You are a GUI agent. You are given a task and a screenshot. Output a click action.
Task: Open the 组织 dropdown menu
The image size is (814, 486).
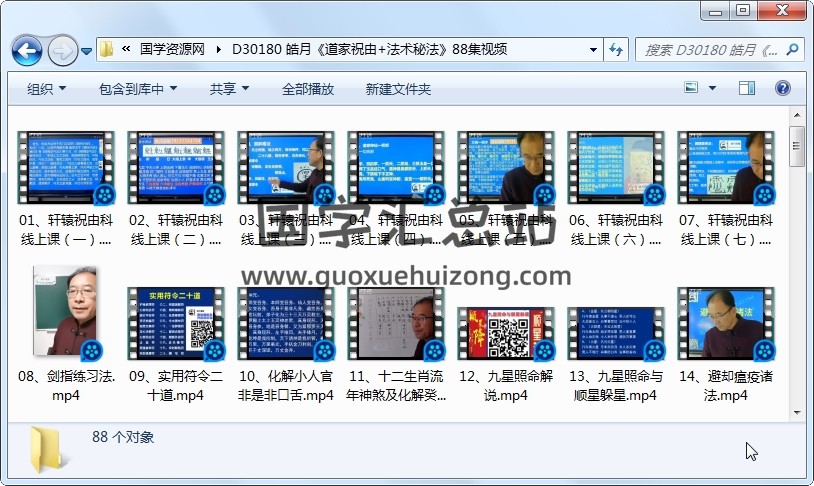(46, 89)
